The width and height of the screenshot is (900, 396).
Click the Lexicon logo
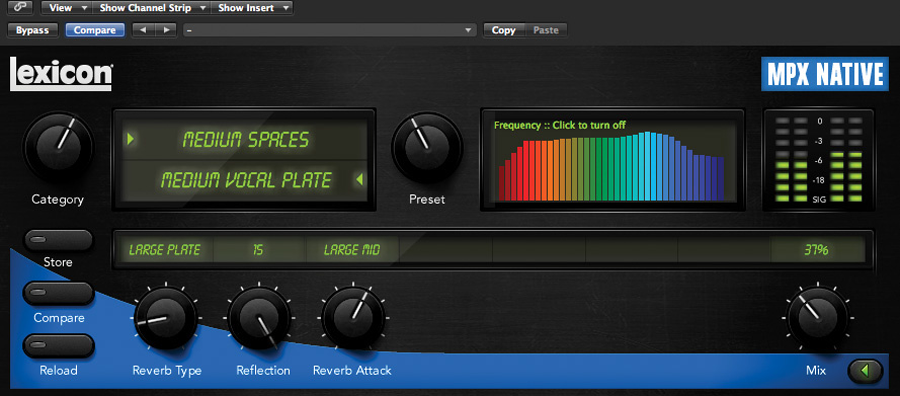coord(60,75)
